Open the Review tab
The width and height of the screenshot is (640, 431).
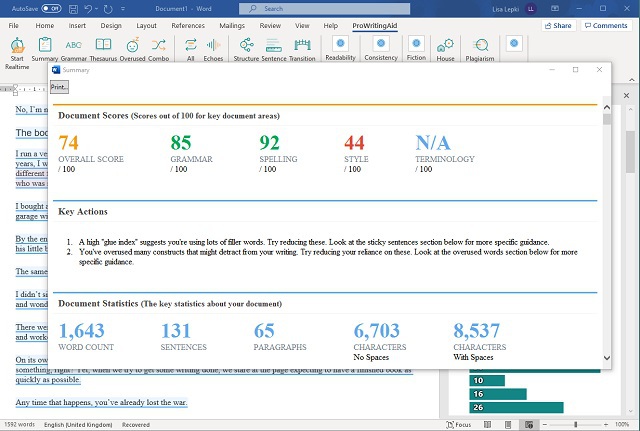coord(270,25)
